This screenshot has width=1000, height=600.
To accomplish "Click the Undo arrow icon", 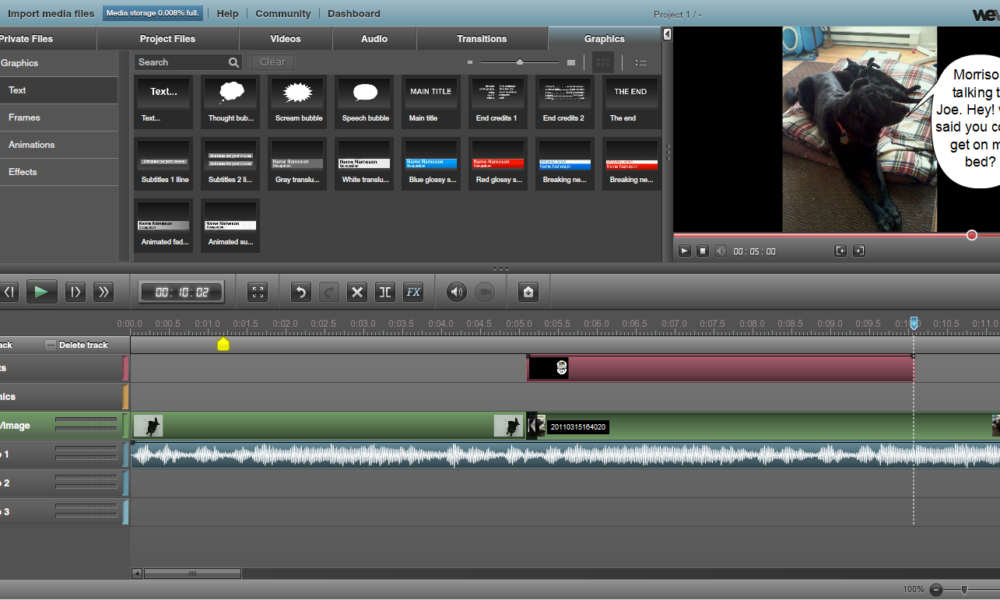I will tap(300, 292).
